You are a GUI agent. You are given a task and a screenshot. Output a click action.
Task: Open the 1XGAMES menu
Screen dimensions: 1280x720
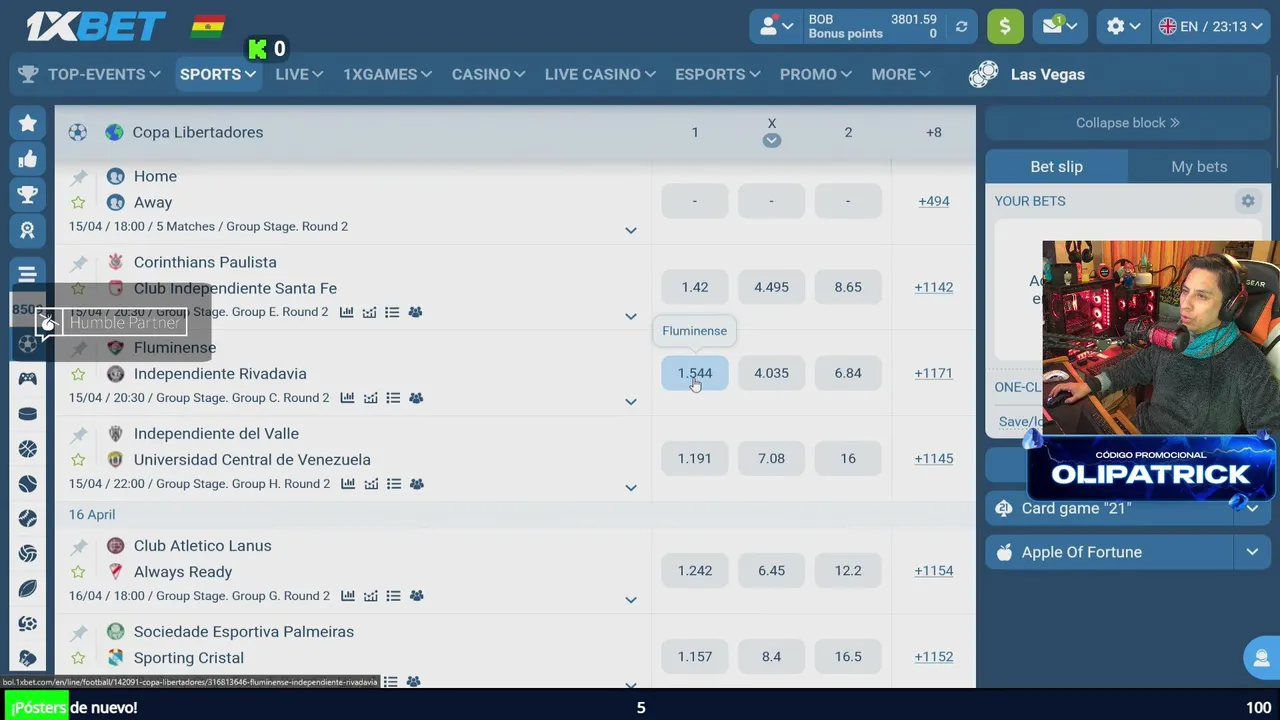[x=387, y=74]
